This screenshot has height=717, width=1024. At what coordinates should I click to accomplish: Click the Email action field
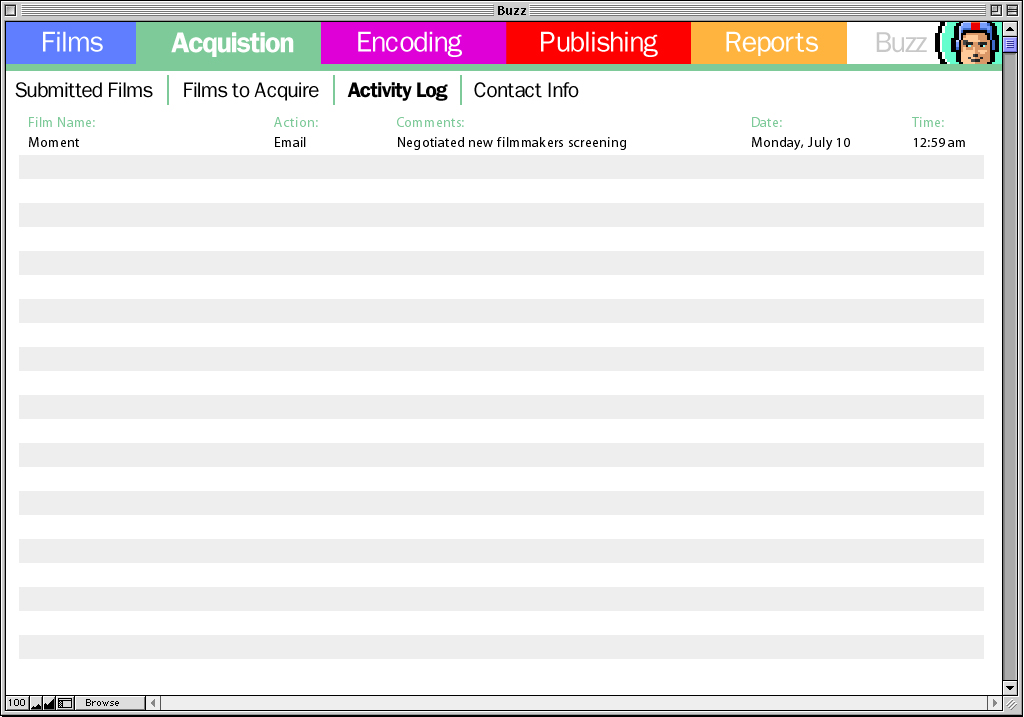(290, 142)
